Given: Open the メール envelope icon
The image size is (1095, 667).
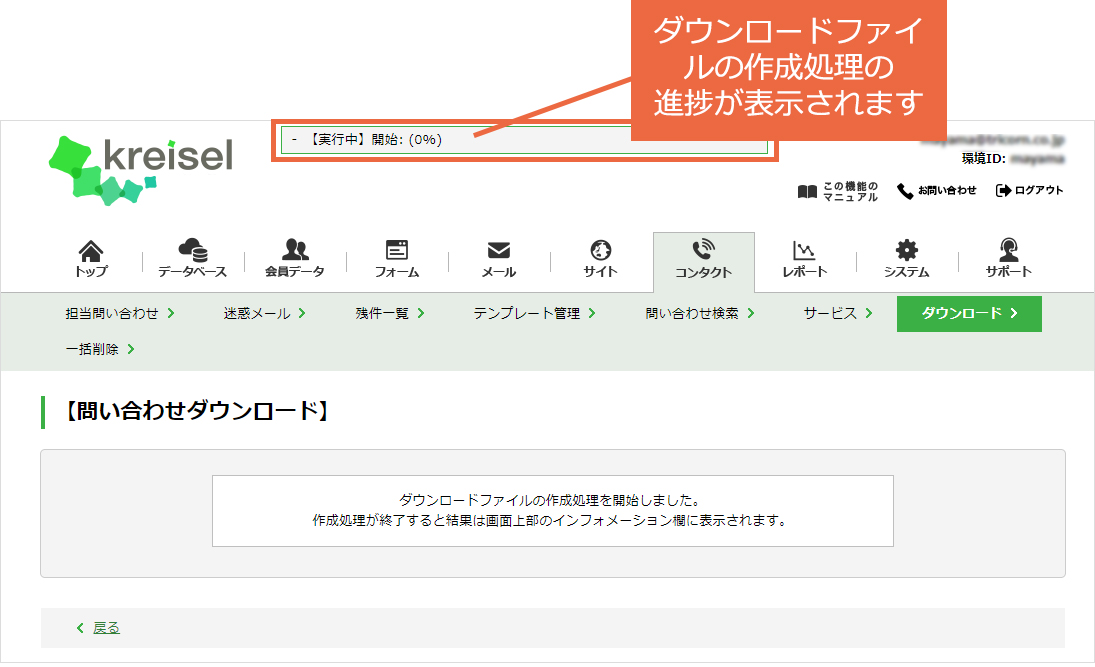Looking at the screenshot, I should pos(499,250).
